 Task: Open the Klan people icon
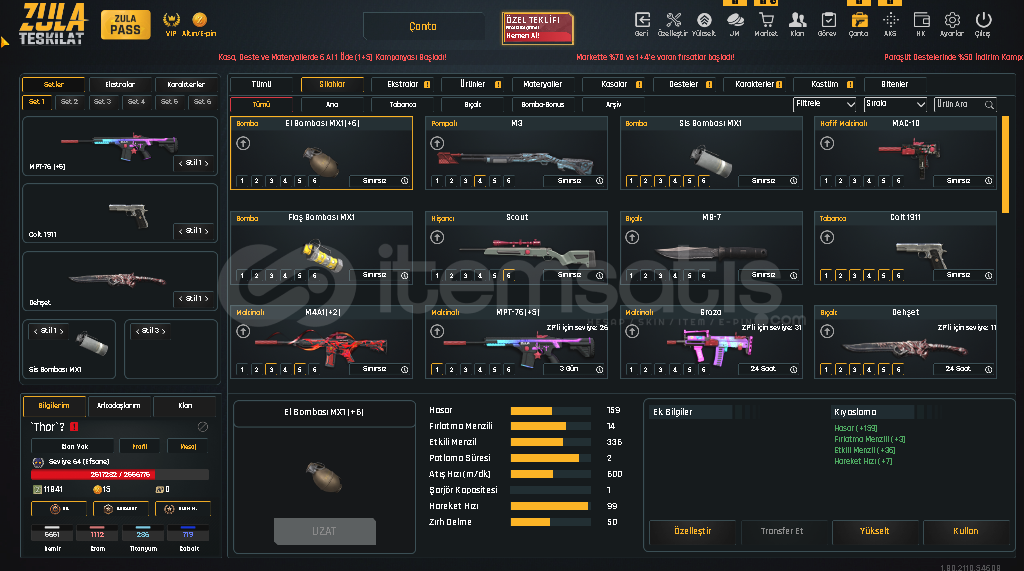[x=797, y=20]
